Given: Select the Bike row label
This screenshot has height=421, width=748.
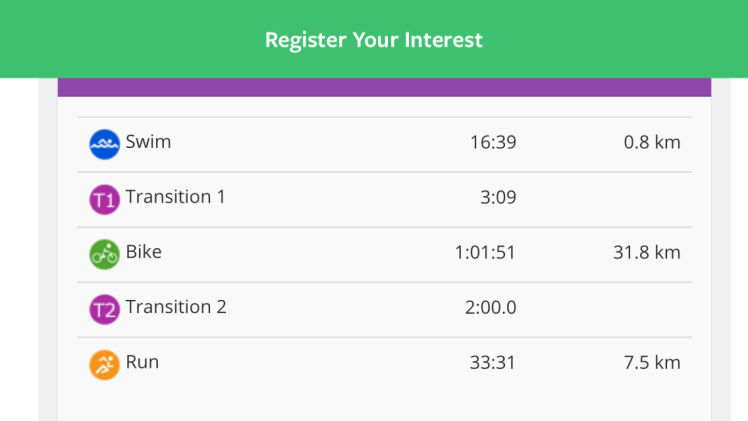Looking at the screenshot, I should tap(144, 252).
